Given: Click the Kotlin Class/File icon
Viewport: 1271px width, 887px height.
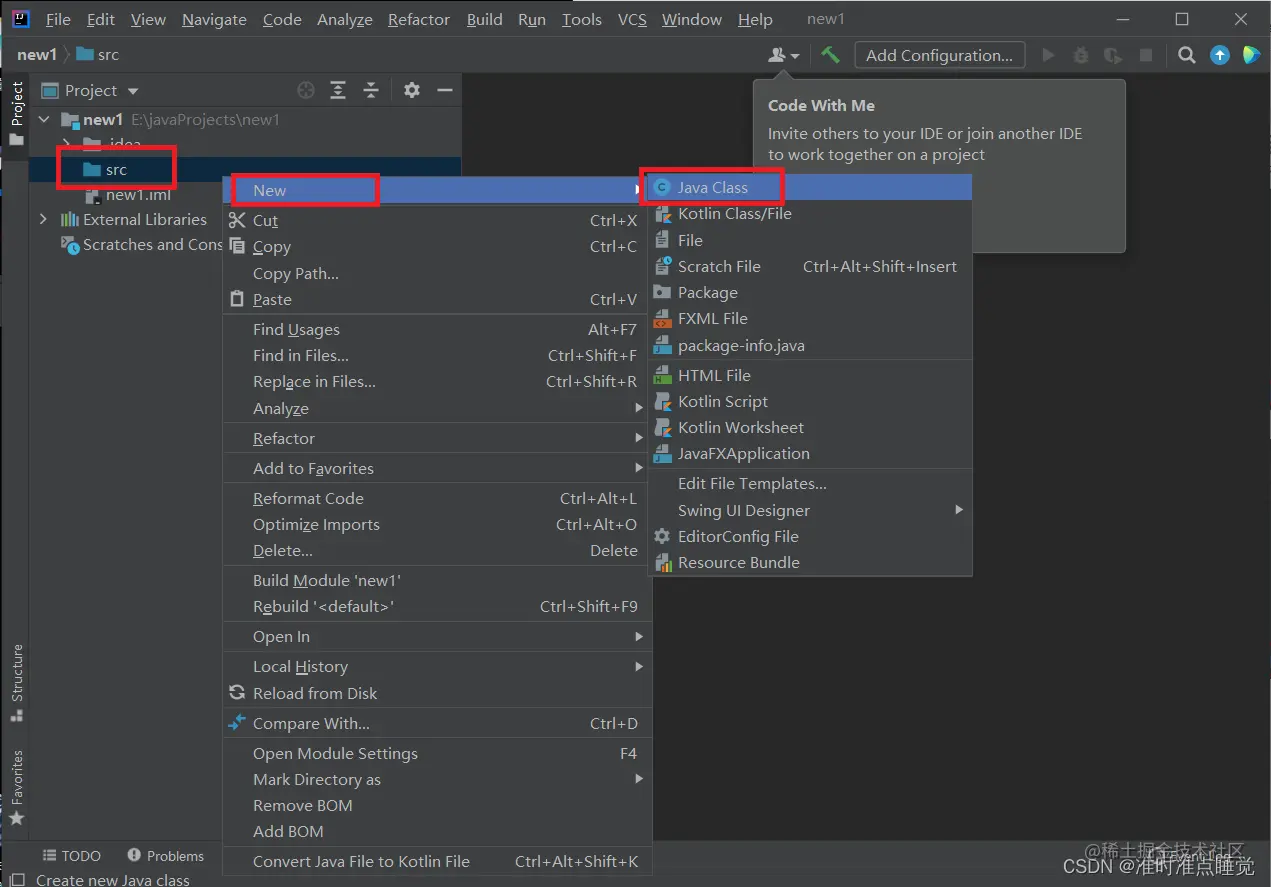Looking at the screenshot, I should click(x=662, y=214).
